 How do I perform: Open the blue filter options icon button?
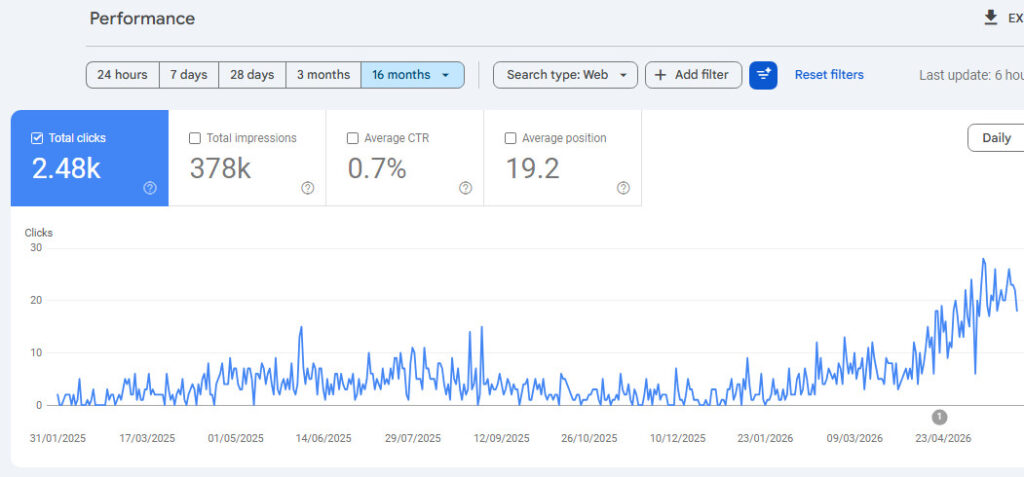point(763,75)
